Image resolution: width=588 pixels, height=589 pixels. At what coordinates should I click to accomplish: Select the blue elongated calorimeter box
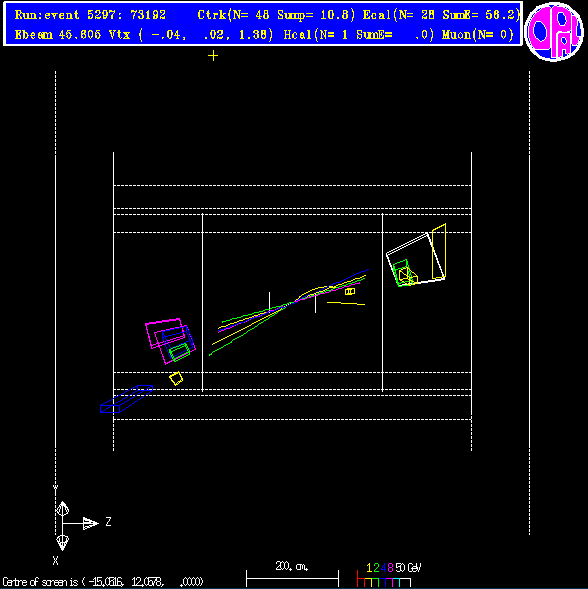[x=126, y=399]
